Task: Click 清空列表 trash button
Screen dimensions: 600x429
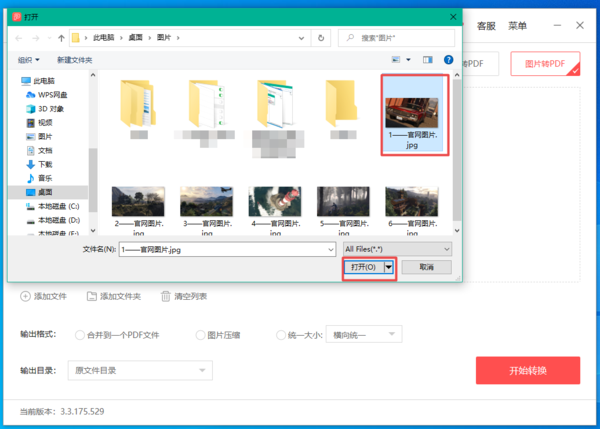Action: click(x=184, y=296)
